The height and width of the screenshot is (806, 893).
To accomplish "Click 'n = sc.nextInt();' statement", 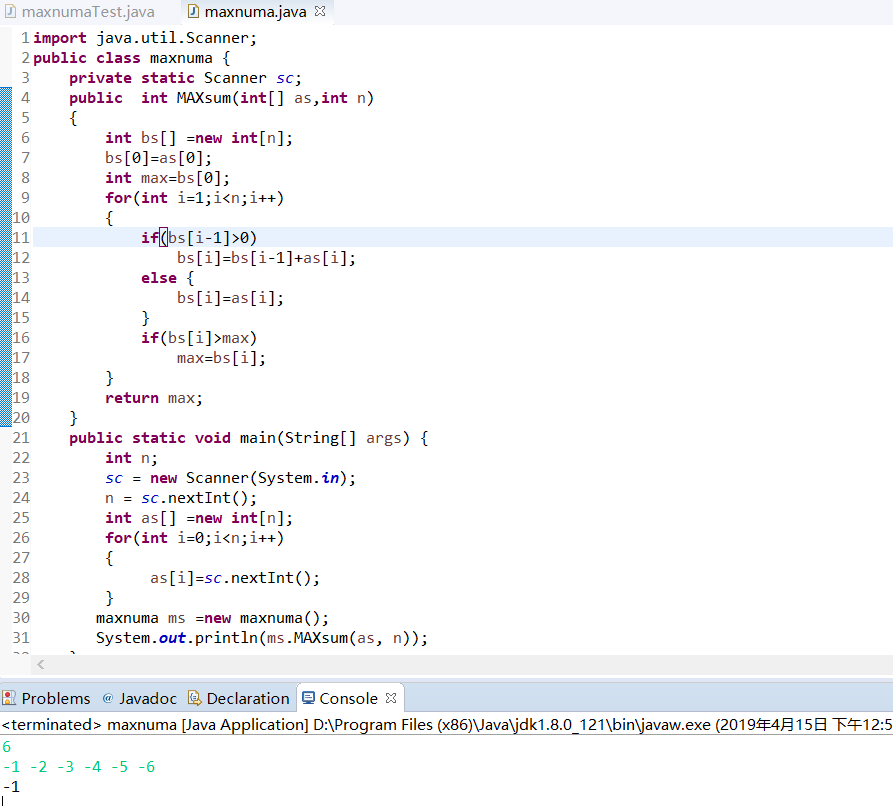I will 181,498.
